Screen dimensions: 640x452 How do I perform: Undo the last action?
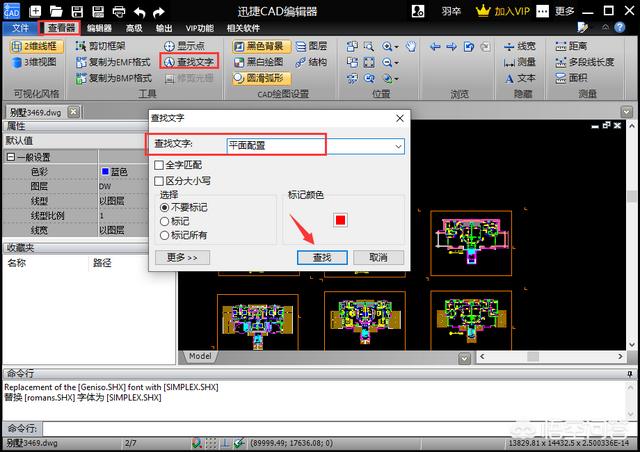pyautogui.click(x=139, y=12)
